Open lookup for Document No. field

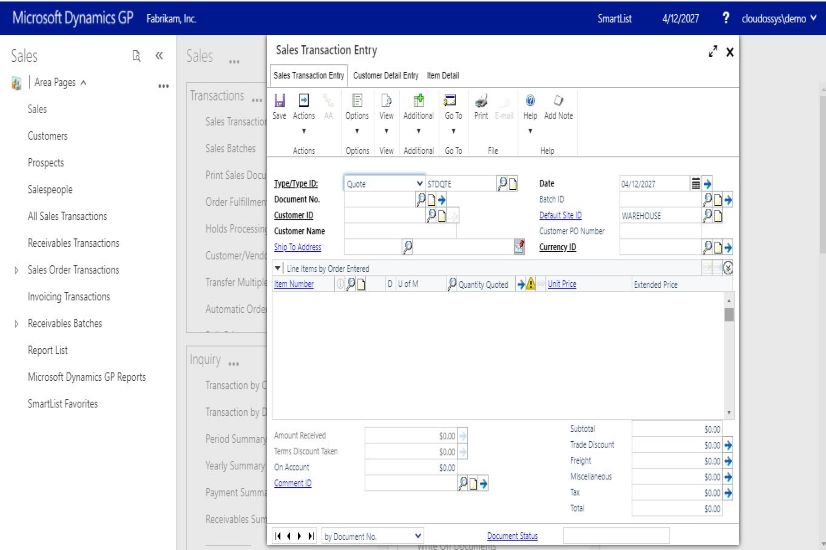(420, 200)
